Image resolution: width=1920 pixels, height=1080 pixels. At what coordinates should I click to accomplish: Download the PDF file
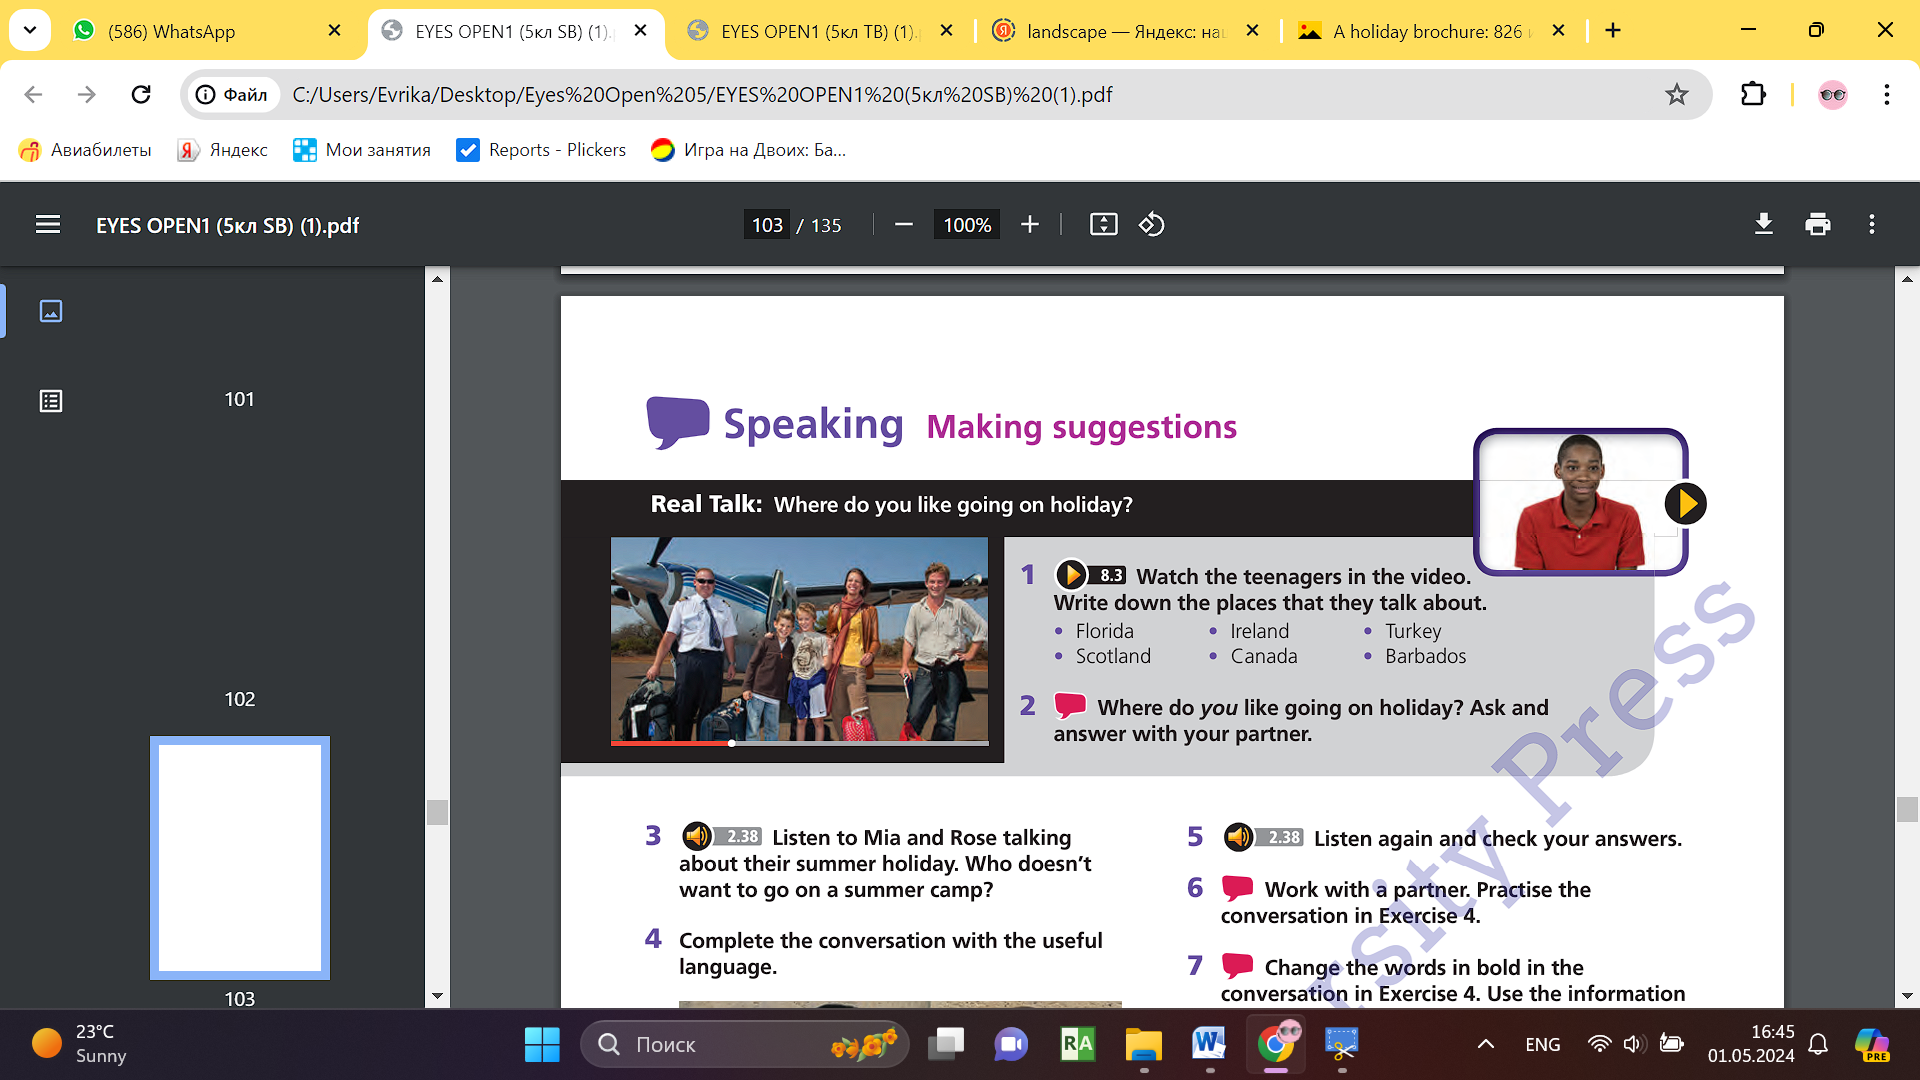tap(1764, 225)
